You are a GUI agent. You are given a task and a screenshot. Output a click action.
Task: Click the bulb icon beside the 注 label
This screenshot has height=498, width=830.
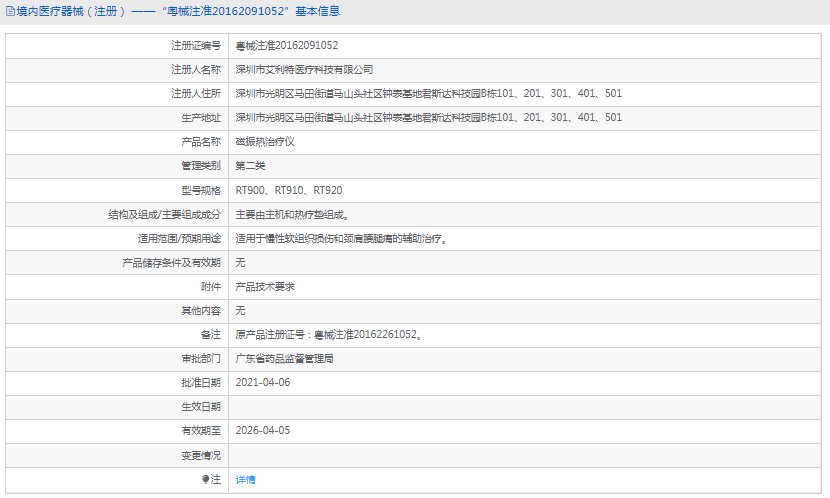click(x=205, y=479)
